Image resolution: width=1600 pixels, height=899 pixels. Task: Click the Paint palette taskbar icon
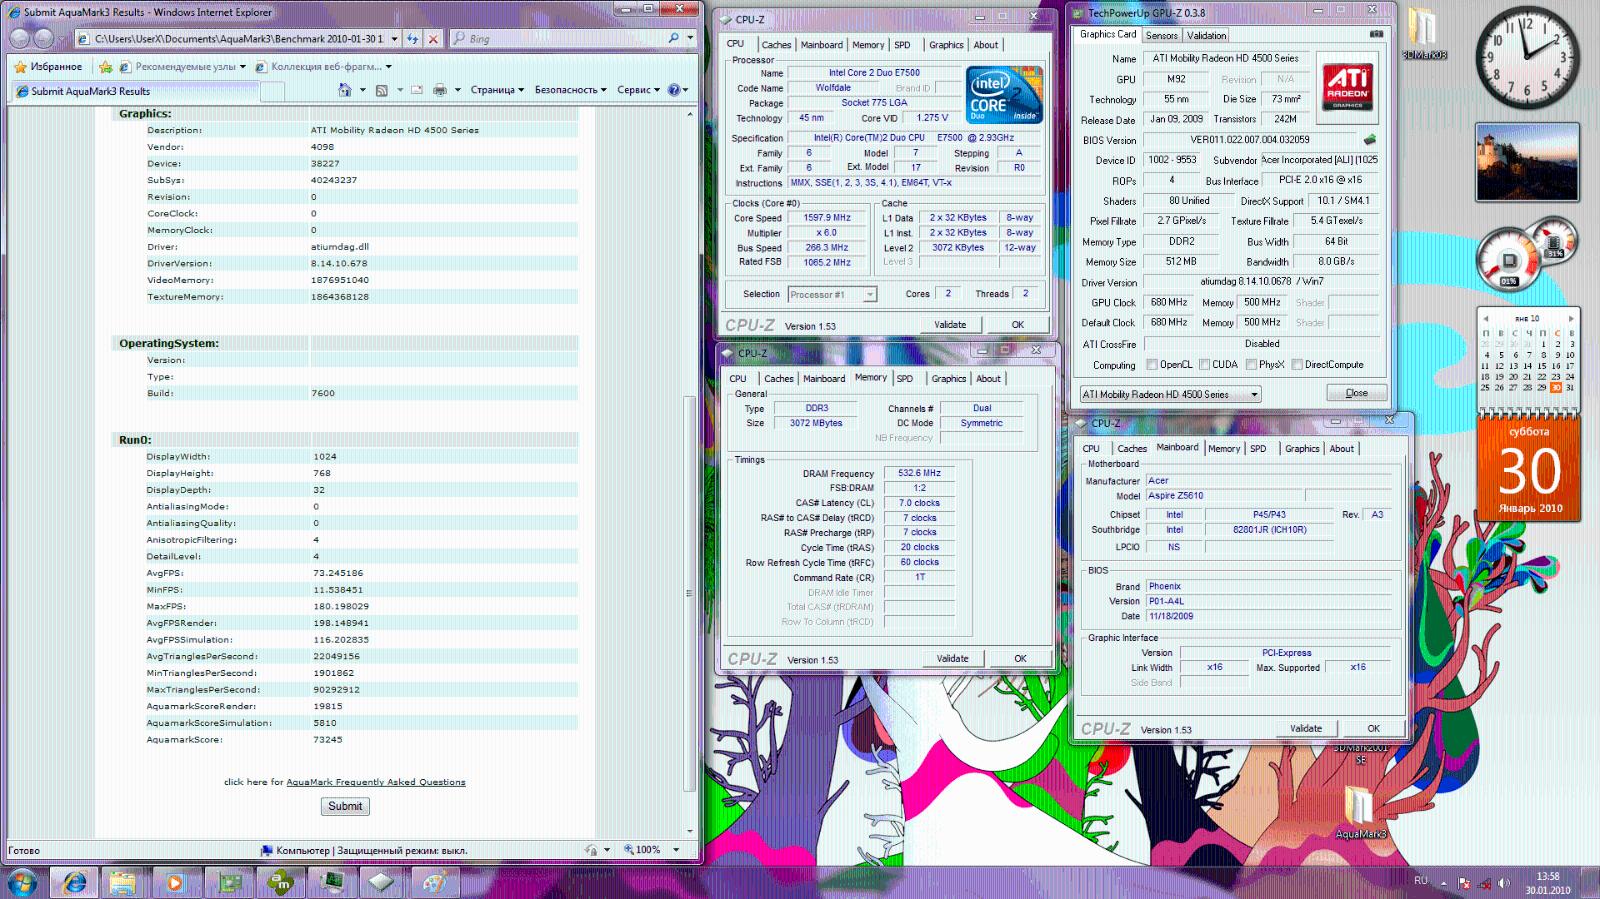click(x=434, y=883)
